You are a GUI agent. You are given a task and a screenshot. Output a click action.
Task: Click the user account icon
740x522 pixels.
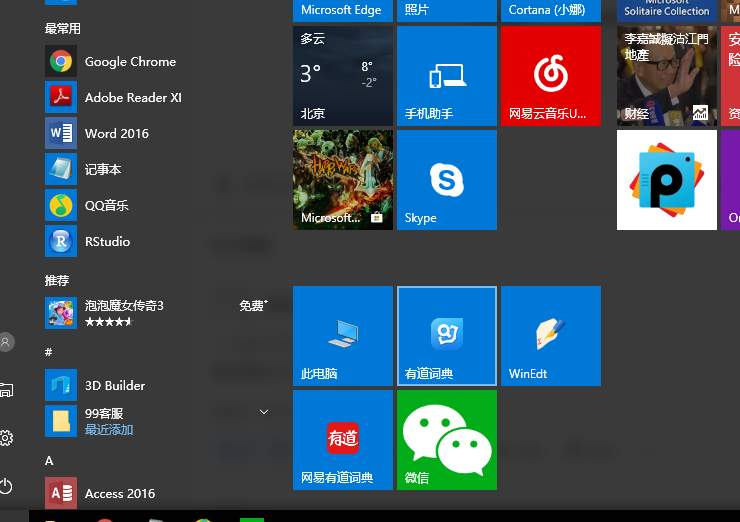click(x=6, y=342)
